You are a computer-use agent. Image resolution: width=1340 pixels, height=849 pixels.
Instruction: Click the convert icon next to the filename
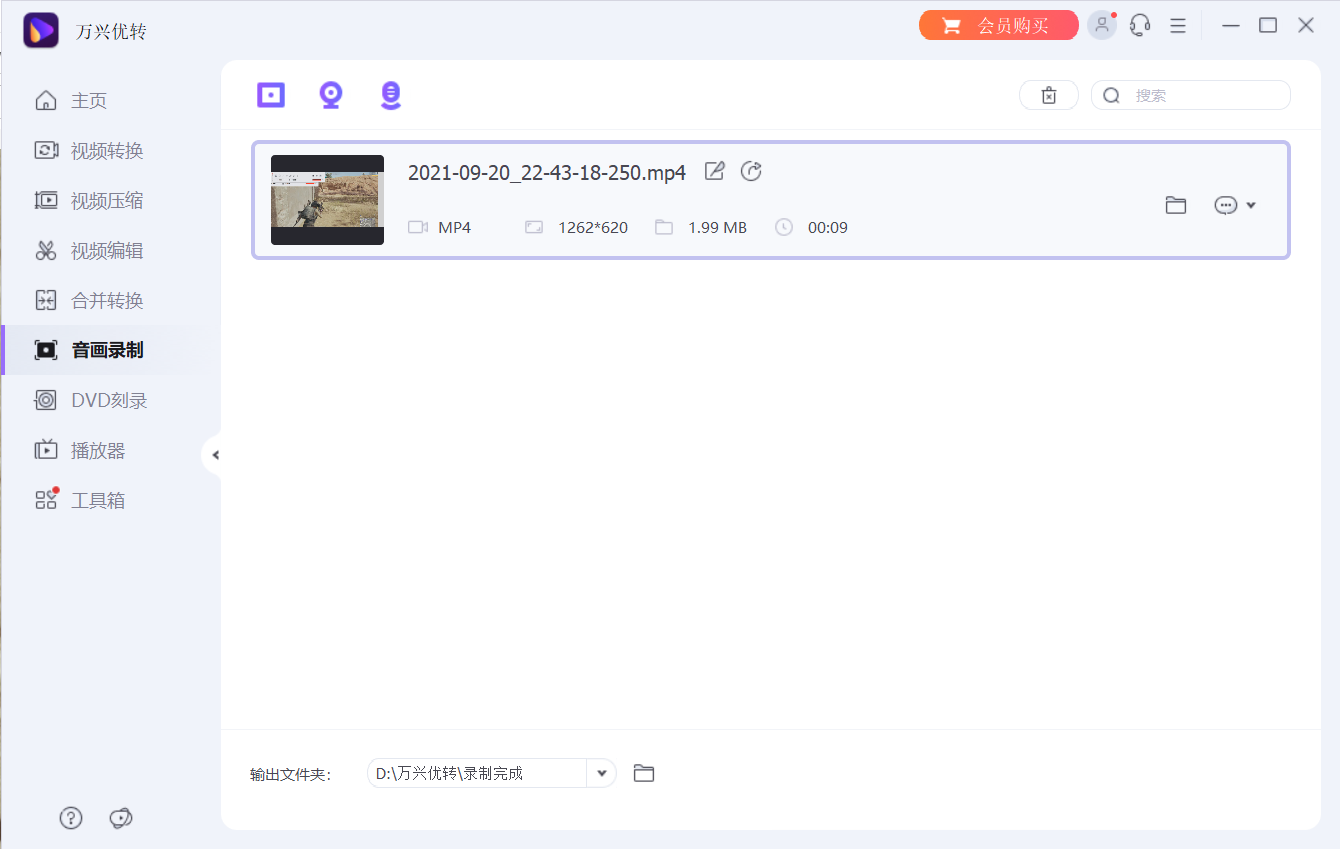pyautogui.click(x=751, y=171)
